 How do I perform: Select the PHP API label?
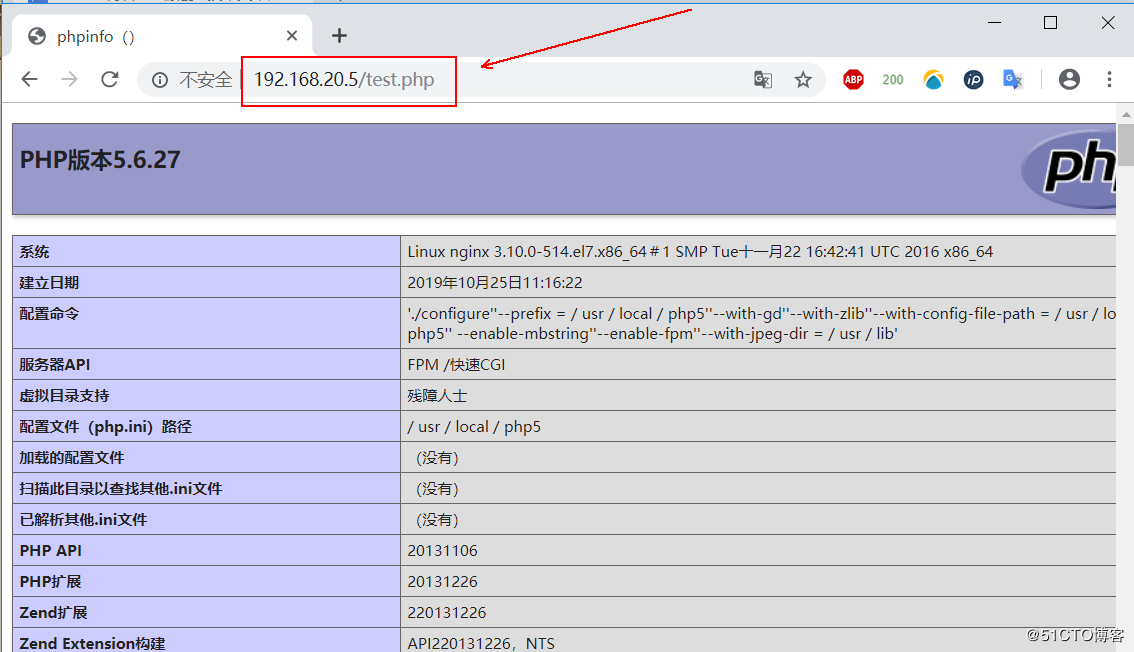point(51,551)
